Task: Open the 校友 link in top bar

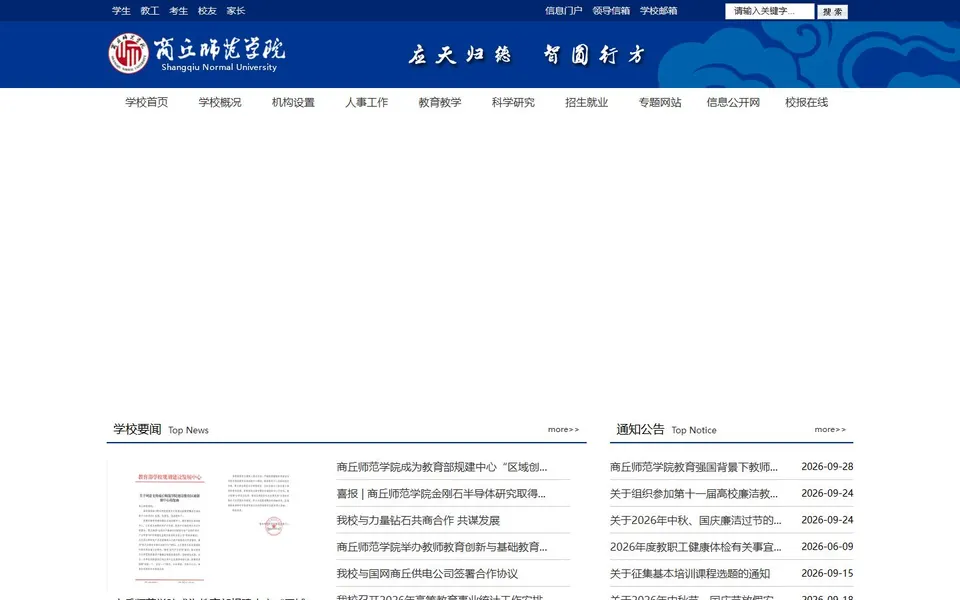Action: (208, 11)
